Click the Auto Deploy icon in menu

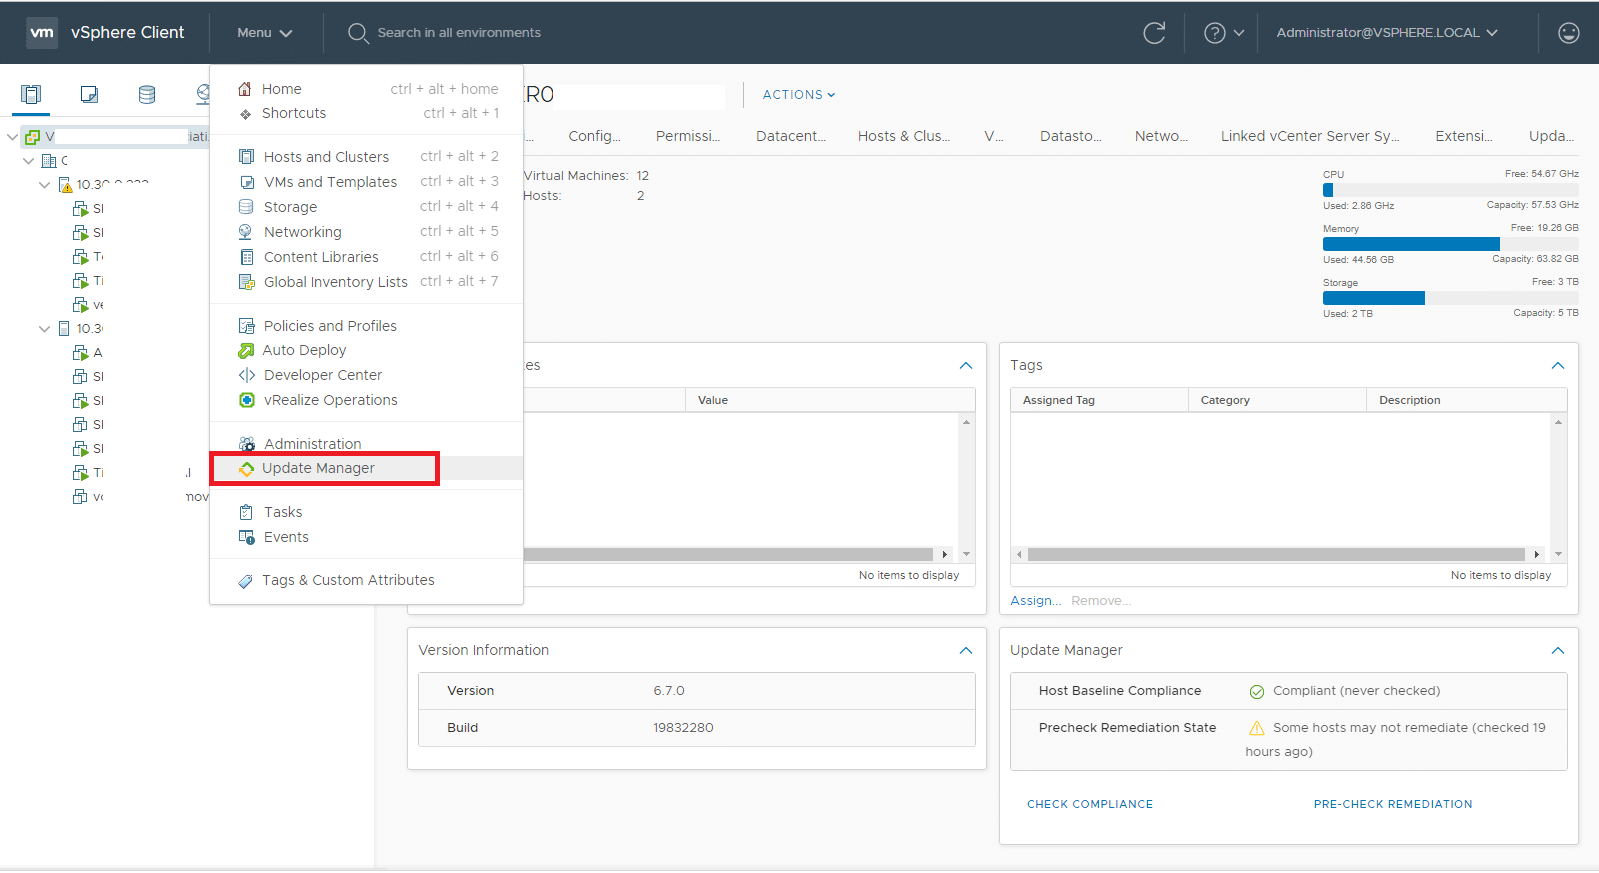coord(246,350)
